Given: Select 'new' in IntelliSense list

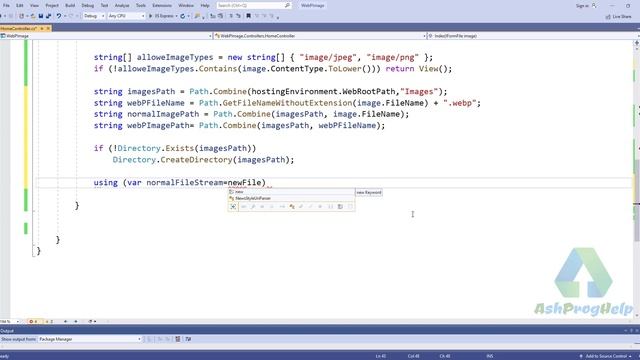Looking at the screenshot, I should 291,192.
